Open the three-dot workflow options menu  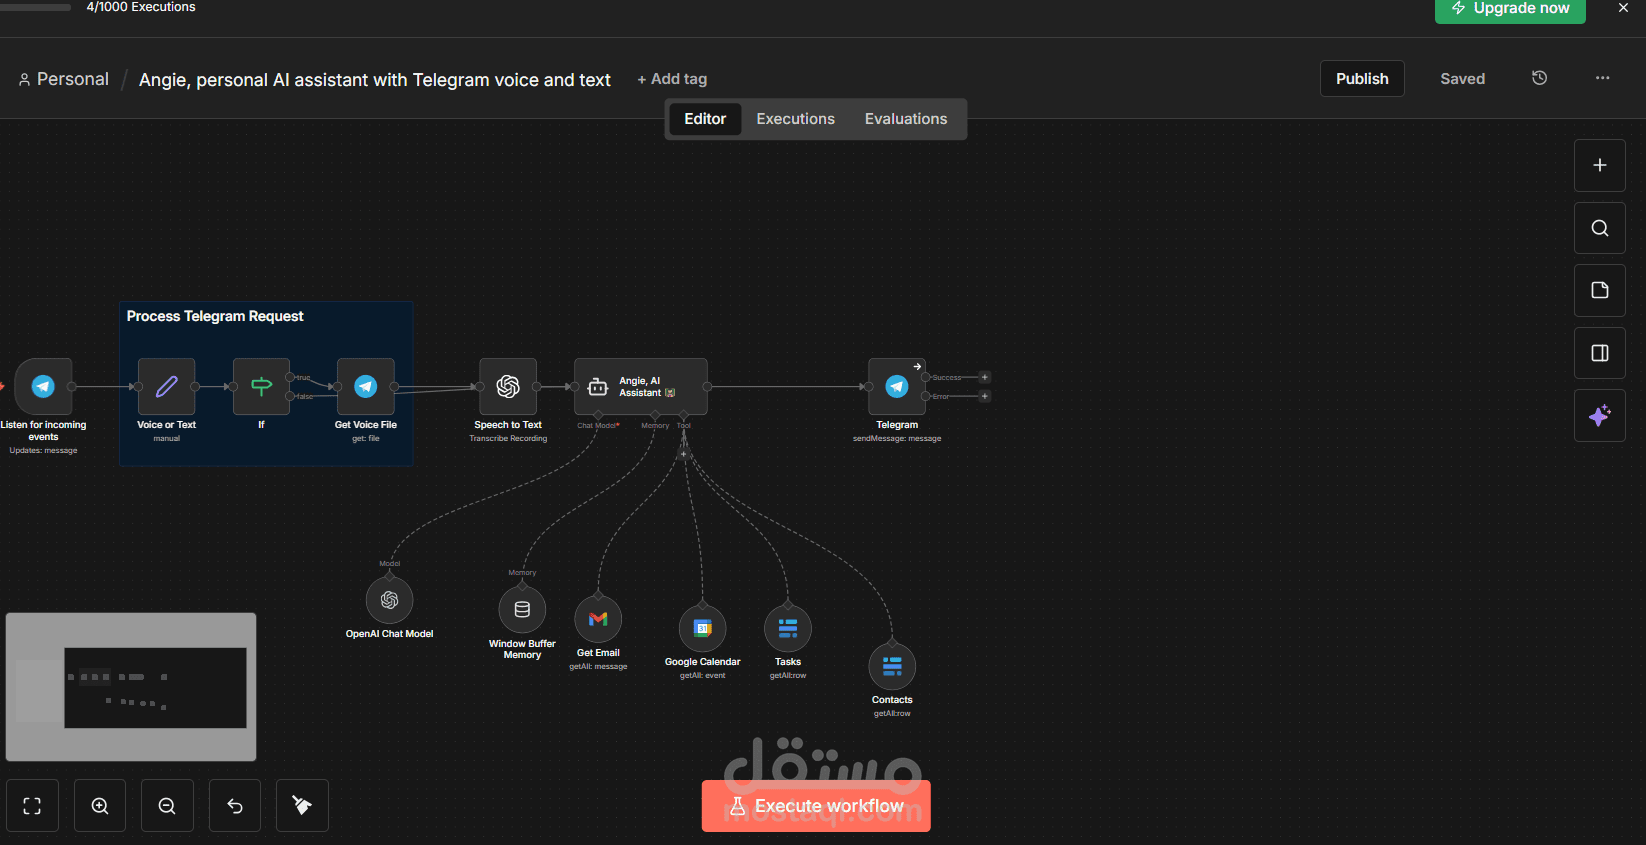pyautogui.click(x=1603, y=78)
